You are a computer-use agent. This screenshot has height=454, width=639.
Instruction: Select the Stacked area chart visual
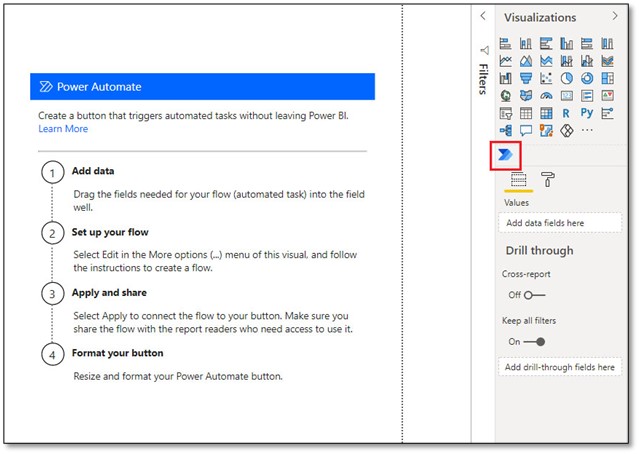(546, 61)
